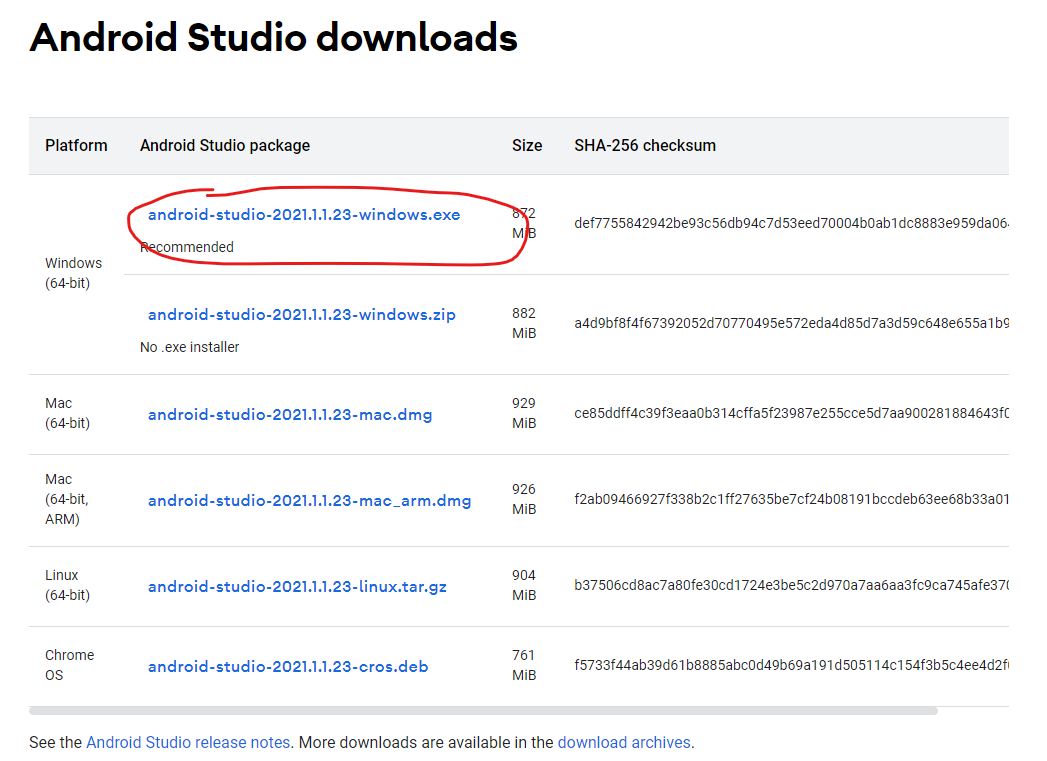Click the Chrome OS platform cell
Image resolution: width=1047 pixels, height=761 pixels.
pyautogui.click(x=69, y=665)
